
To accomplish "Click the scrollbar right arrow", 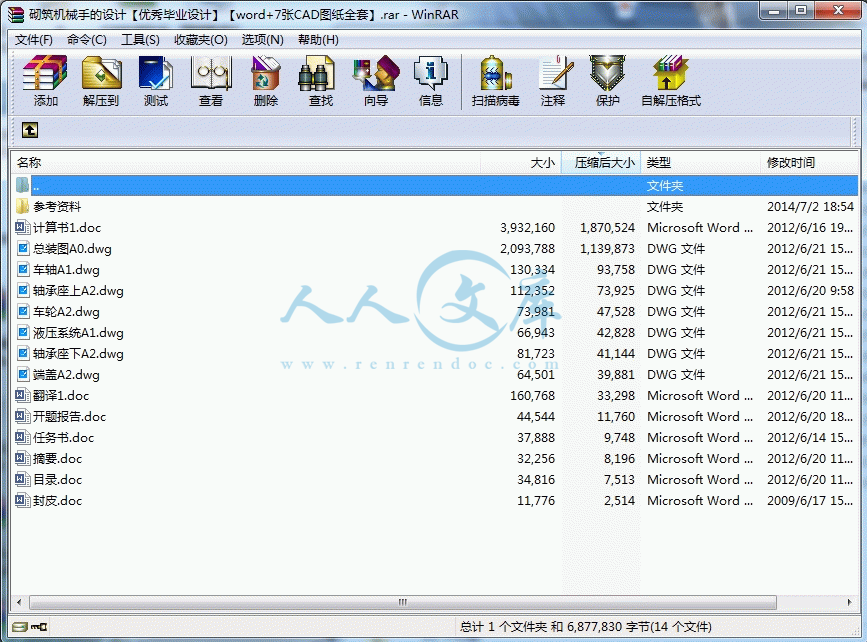I will (850, 602).
